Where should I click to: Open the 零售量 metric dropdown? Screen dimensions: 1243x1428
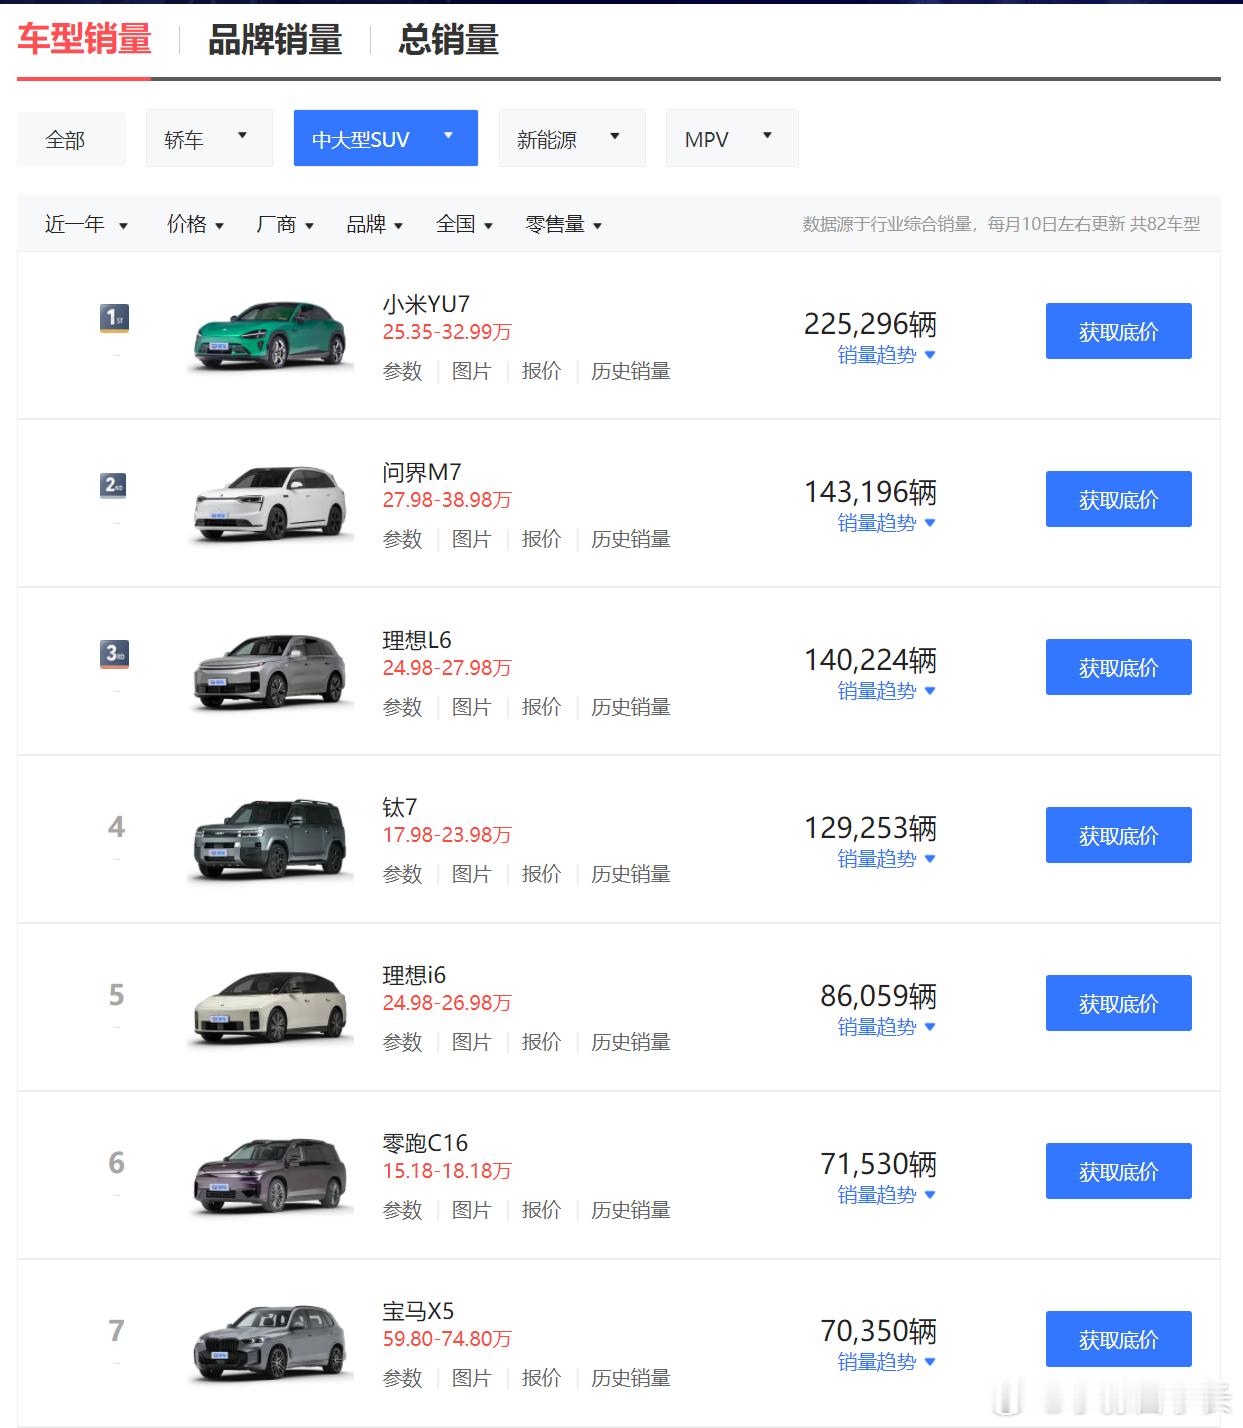[x=564, y=224]
